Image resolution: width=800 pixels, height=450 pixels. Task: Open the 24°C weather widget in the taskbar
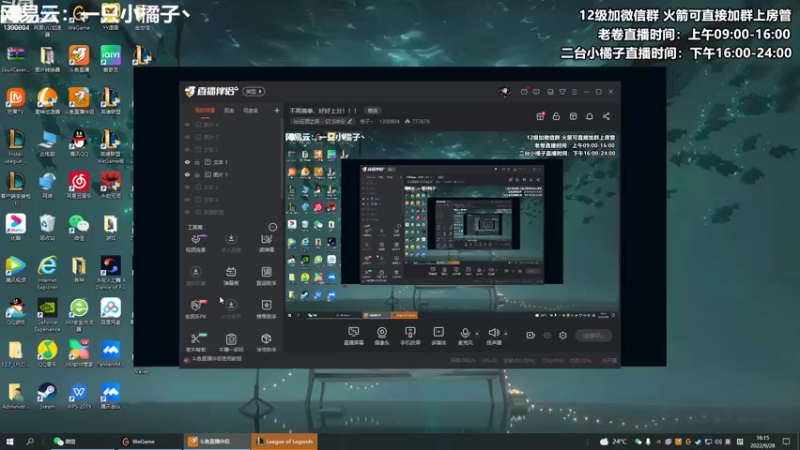point(613,441)
